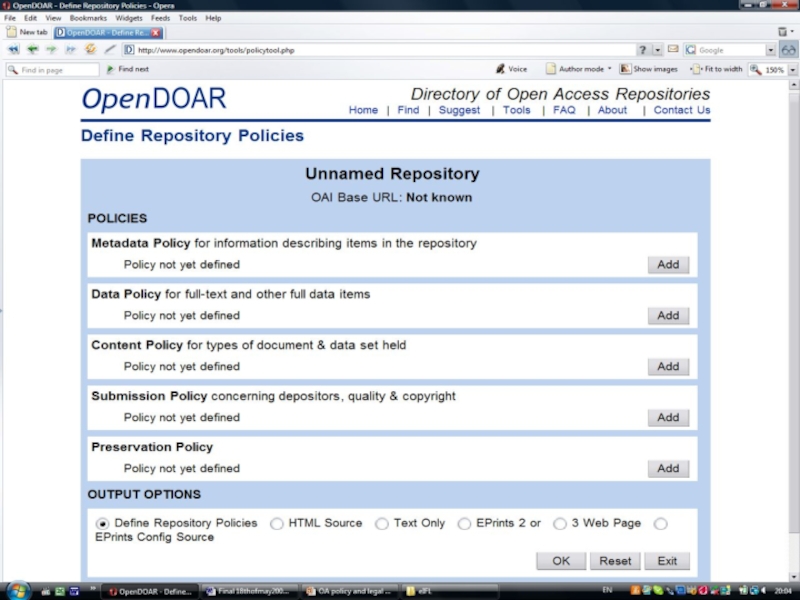Screen dimensions: 800x600
Task: Expand the Author mode dropdown
Action: click(610, 70)
